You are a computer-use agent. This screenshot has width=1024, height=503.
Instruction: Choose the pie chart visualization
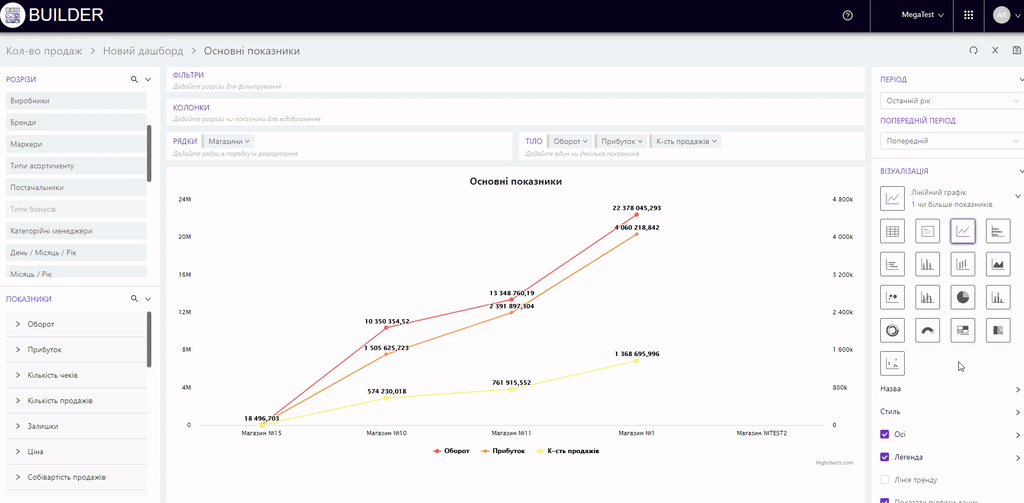click(963, 297)
